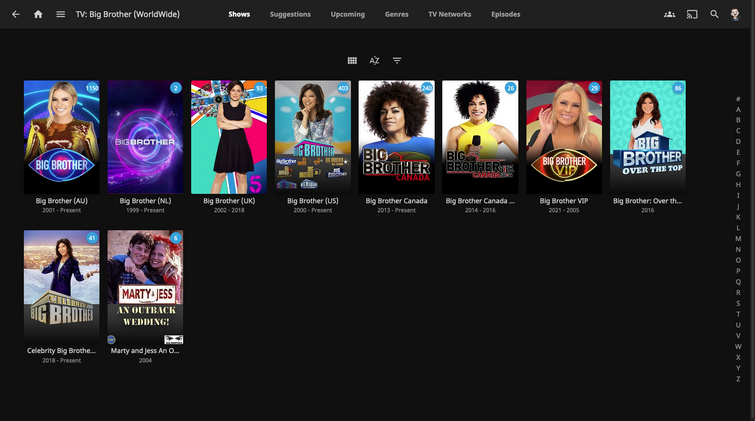Switch to the Suggestions tab
The image size is (755, 421).
click(290, 14)
